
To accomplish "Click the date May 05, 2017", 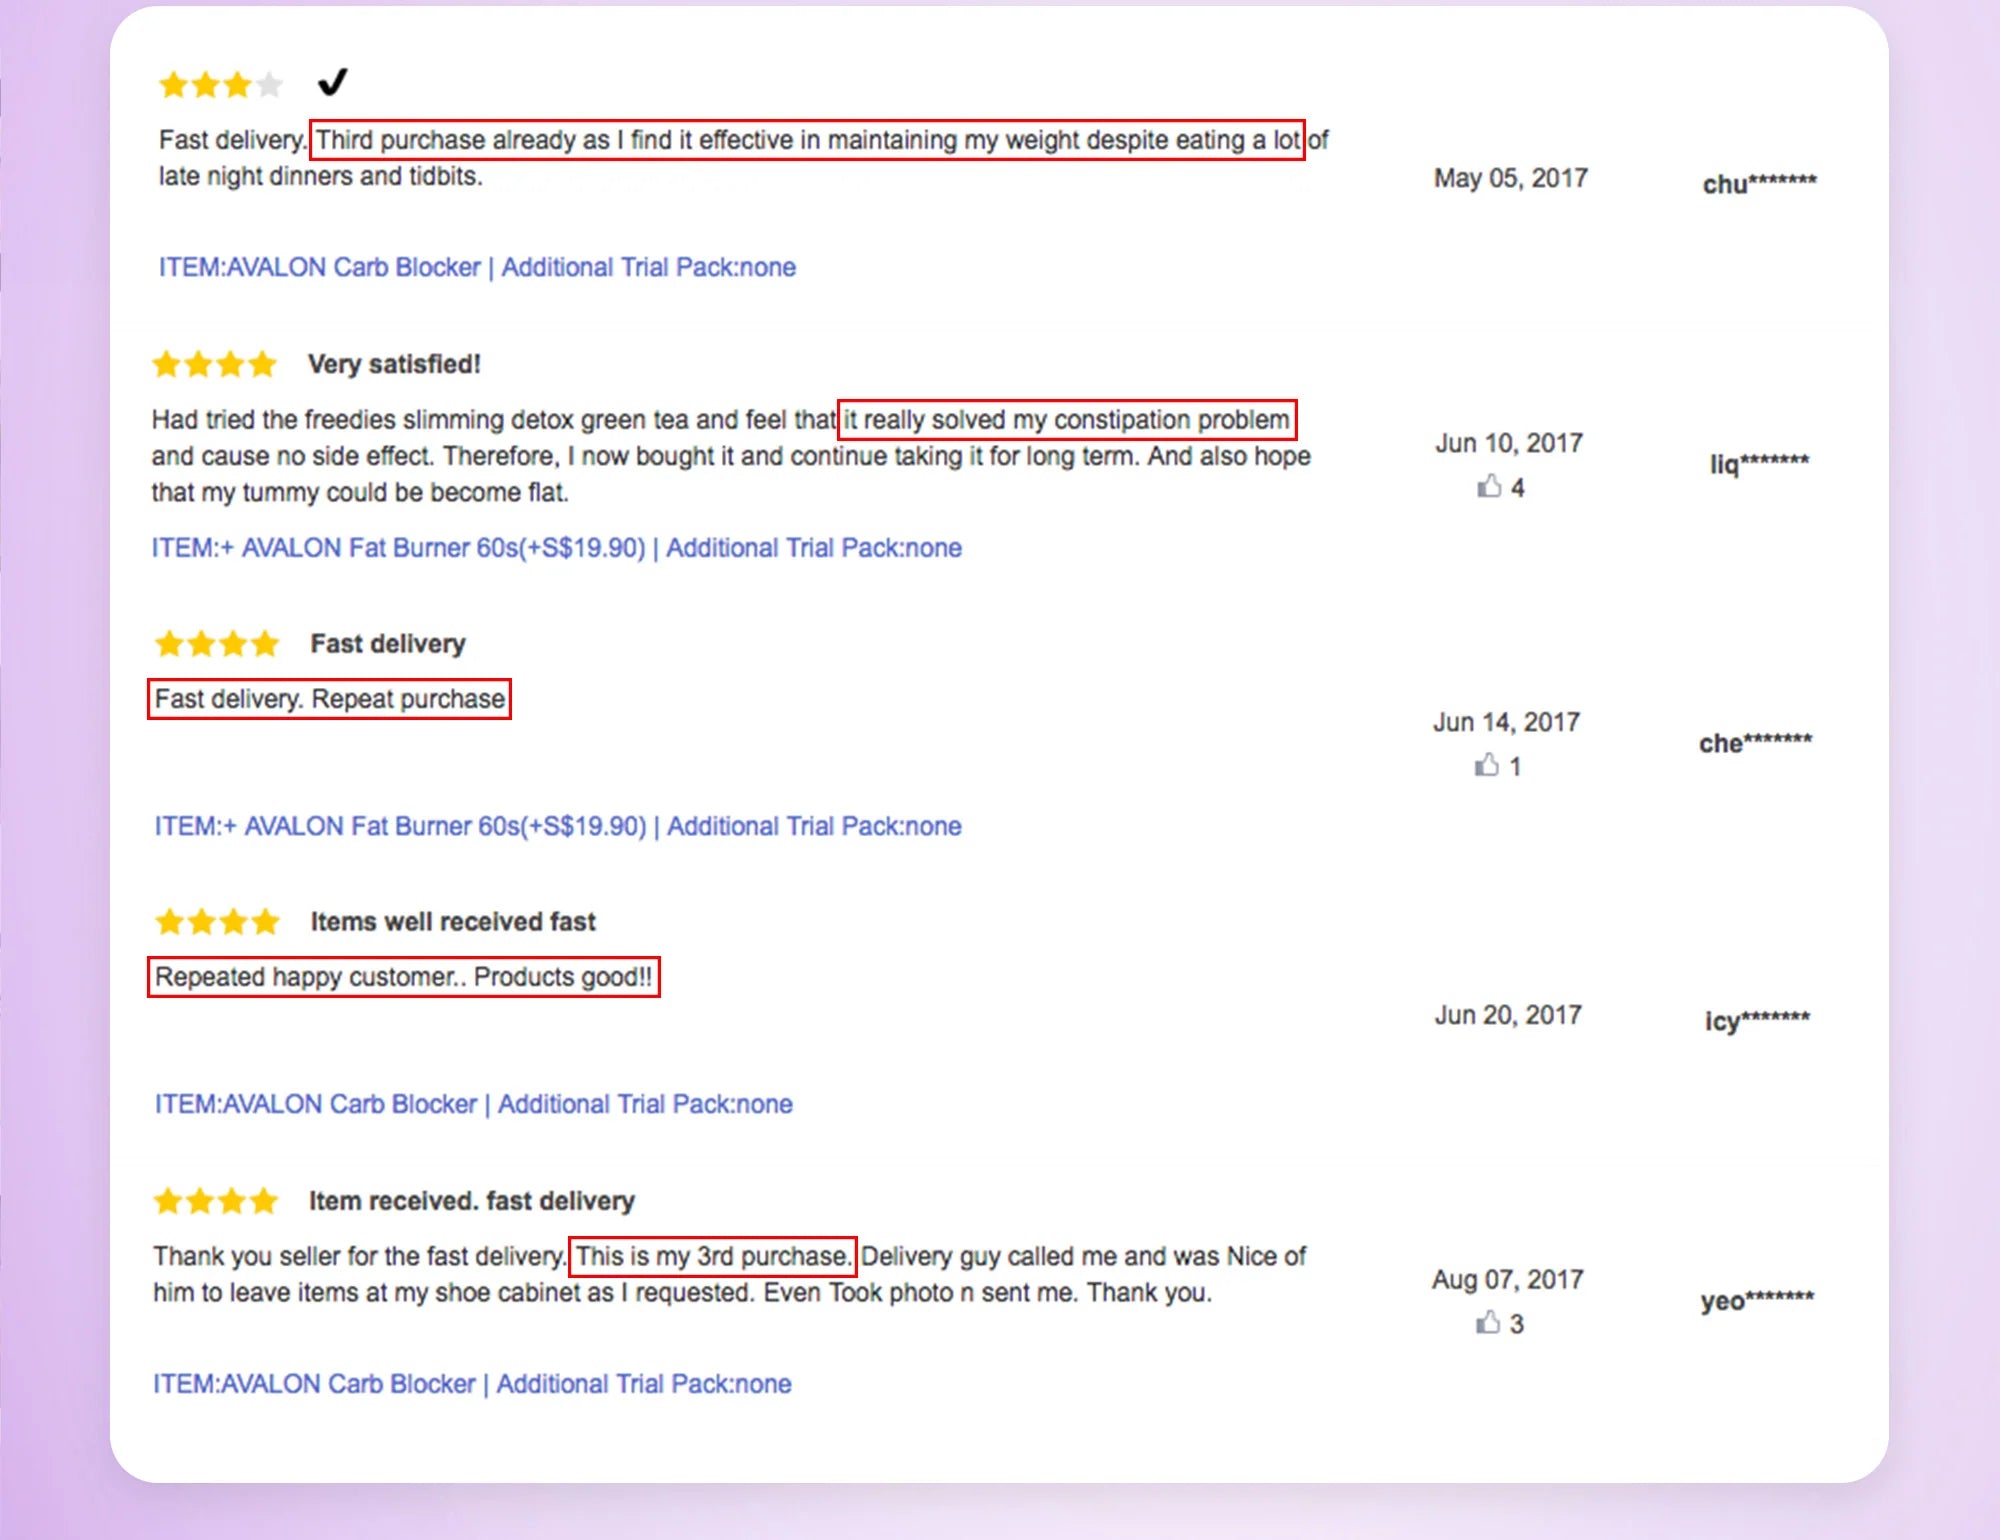I will point(1510,178).
